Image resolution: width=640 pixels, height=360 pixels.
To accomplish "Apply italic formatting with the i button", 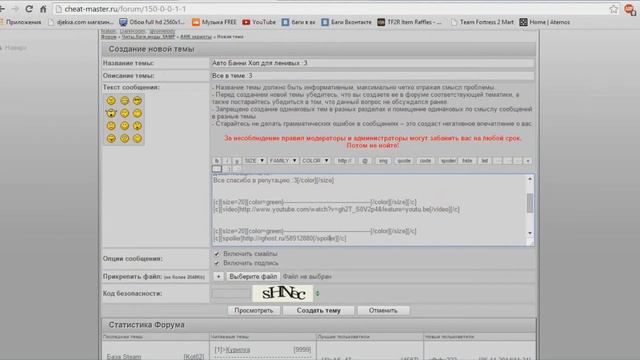I will [227, 161].
